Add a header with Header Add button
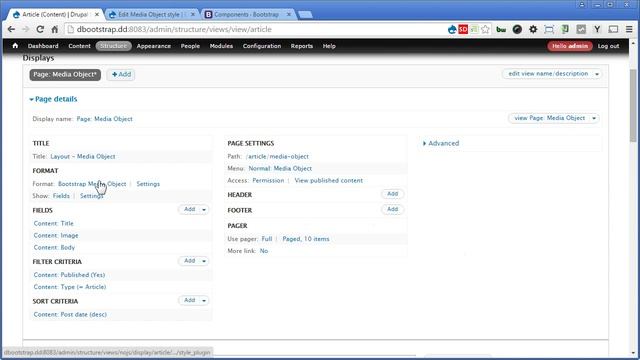This screenshot has height=360, width=640. coord(393,194)
